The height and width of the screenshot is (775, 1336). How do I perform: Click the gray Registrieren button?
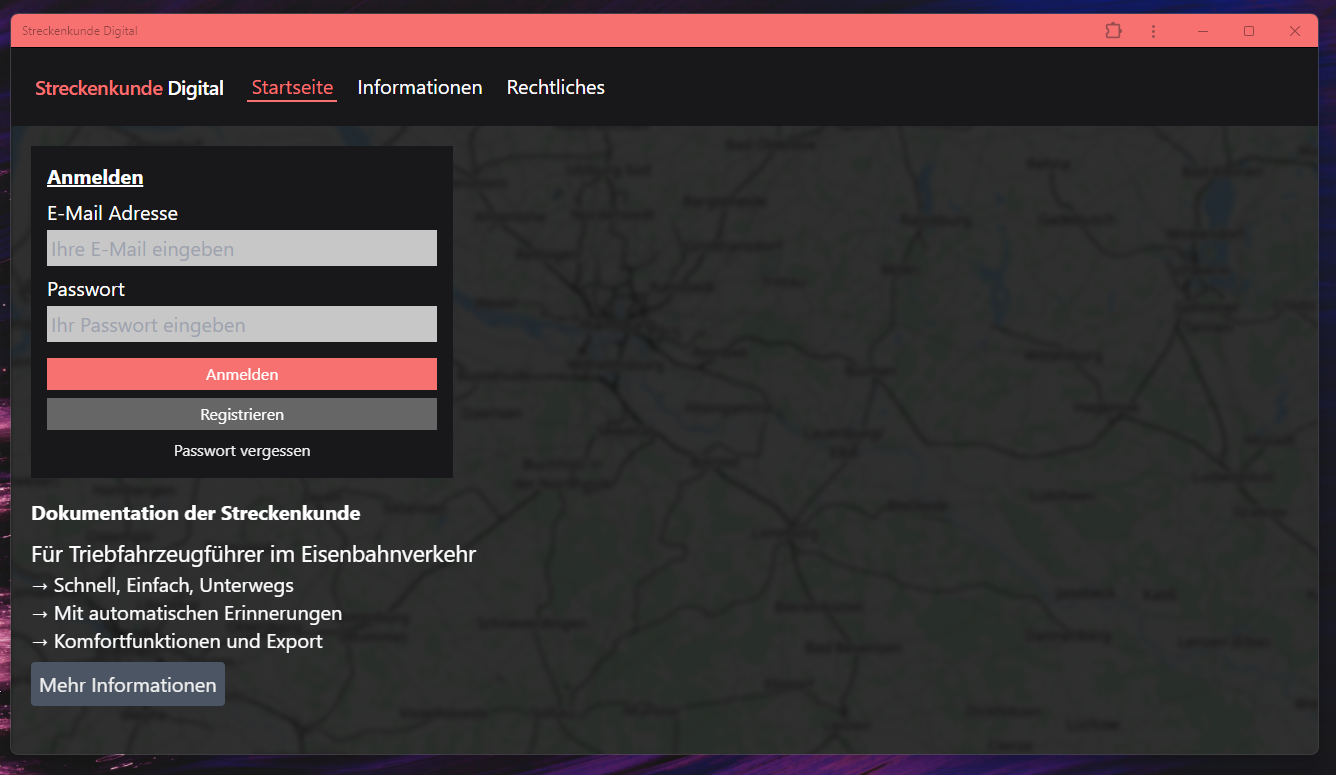pyautogui.click(x=242, y=414)
